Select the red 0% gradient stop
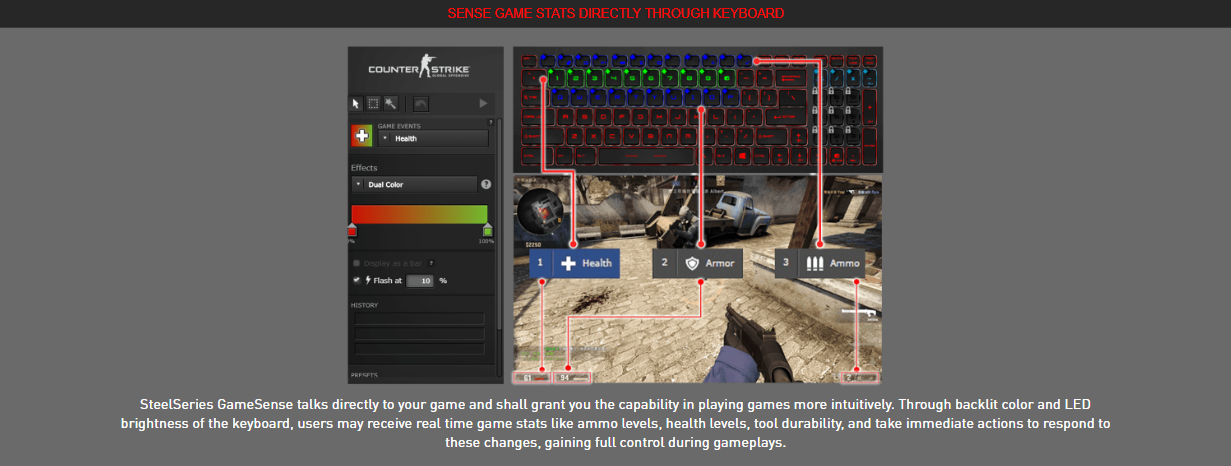Viewport: 1231px width, 466px height. (352, 231)
